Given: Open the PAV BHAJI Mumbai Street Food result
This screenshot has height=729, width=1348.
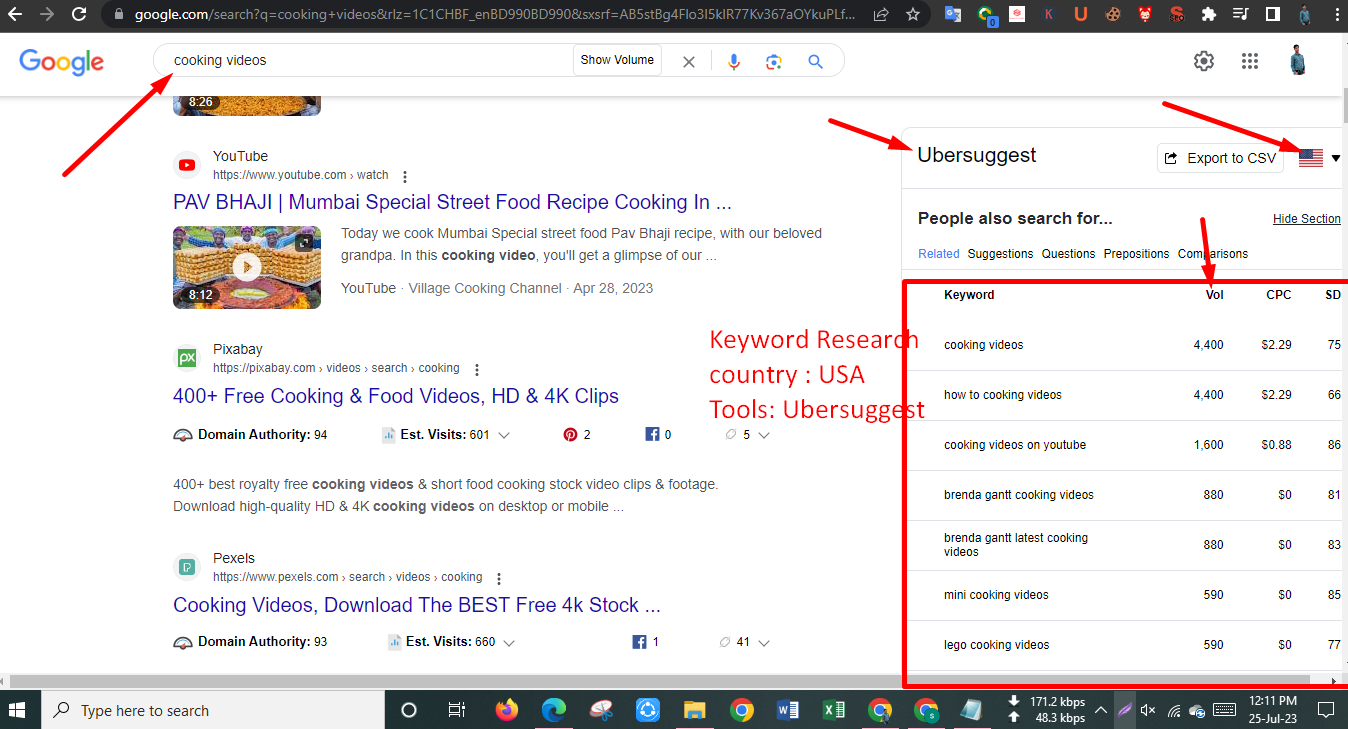Looking at the screenshot, I should [x=452, y=202].
